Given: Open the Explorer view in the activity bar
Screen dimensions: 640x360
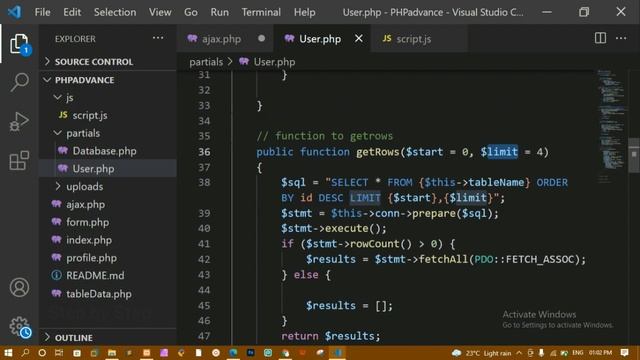Looking at the screenshot, I should (x=19, y=44).
